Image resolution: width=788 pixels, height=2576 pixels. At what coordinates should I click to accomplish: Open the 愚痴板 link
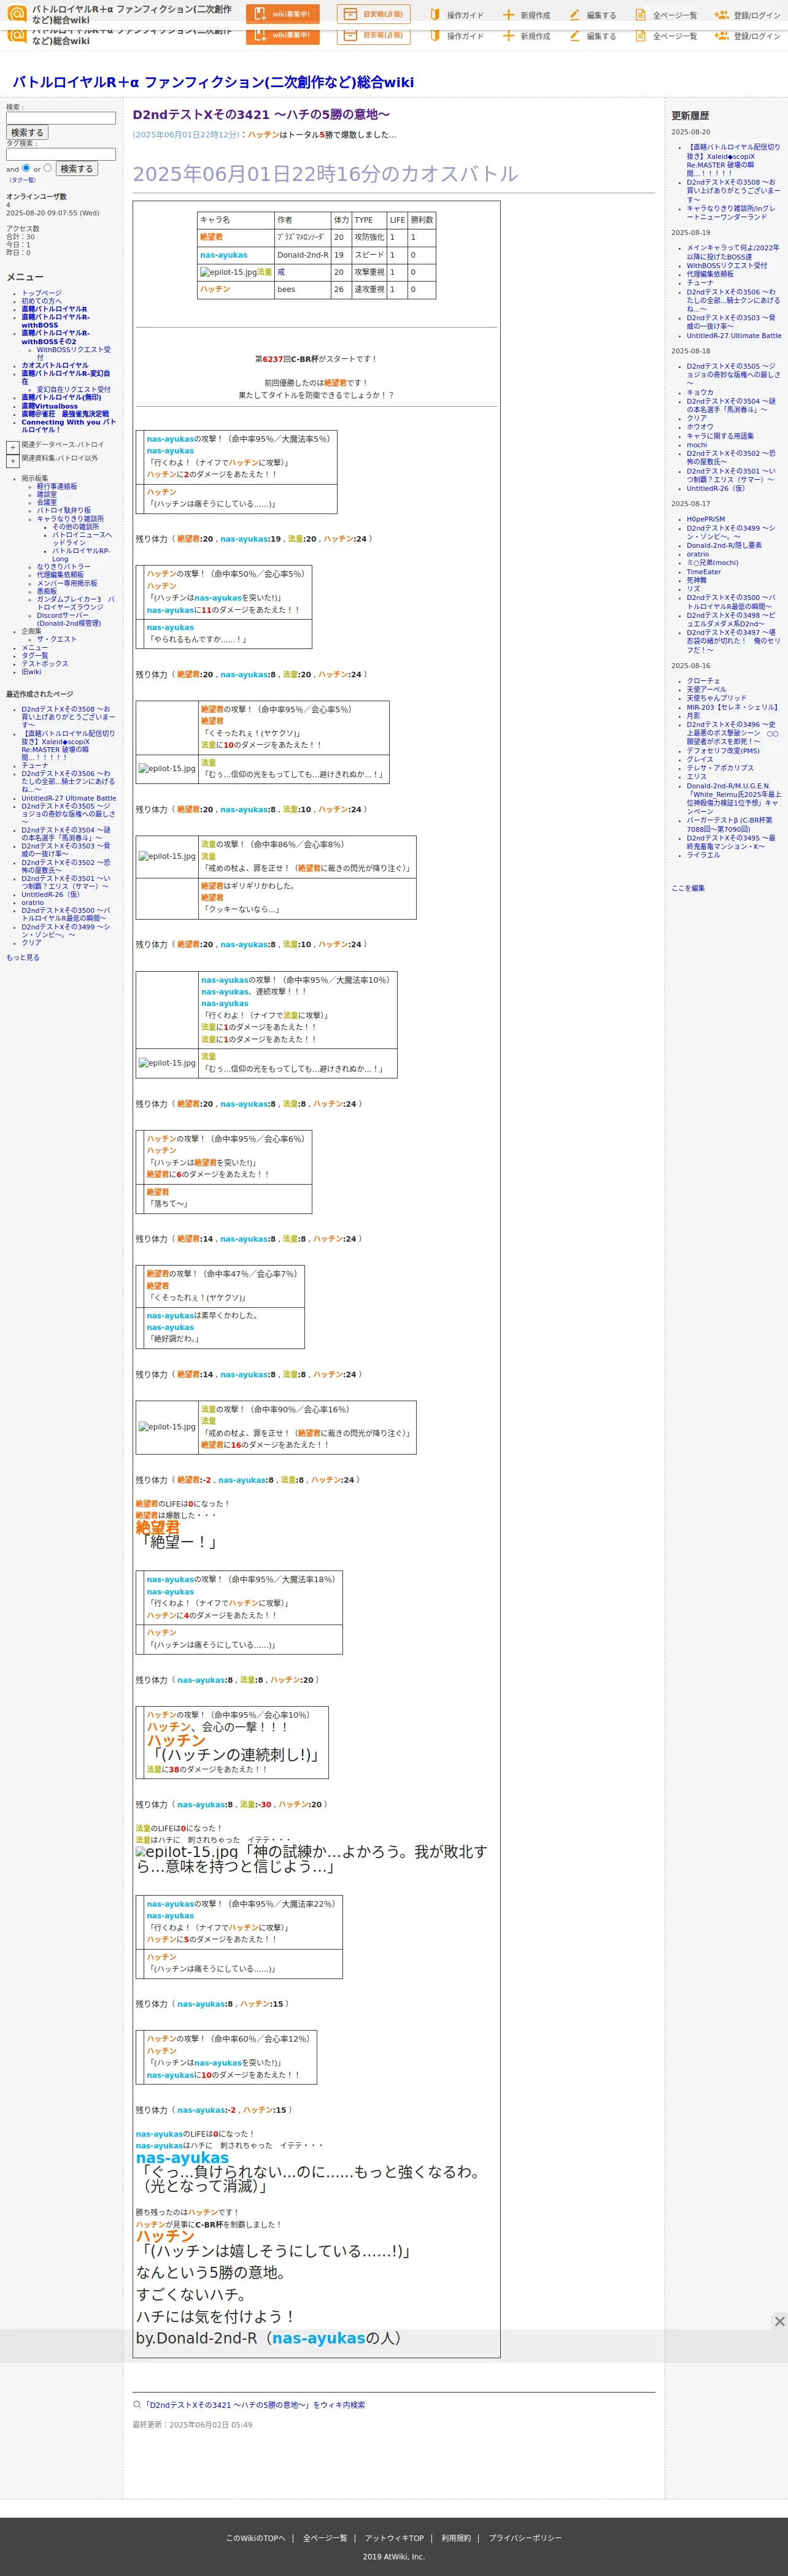(x=47, y=591)
